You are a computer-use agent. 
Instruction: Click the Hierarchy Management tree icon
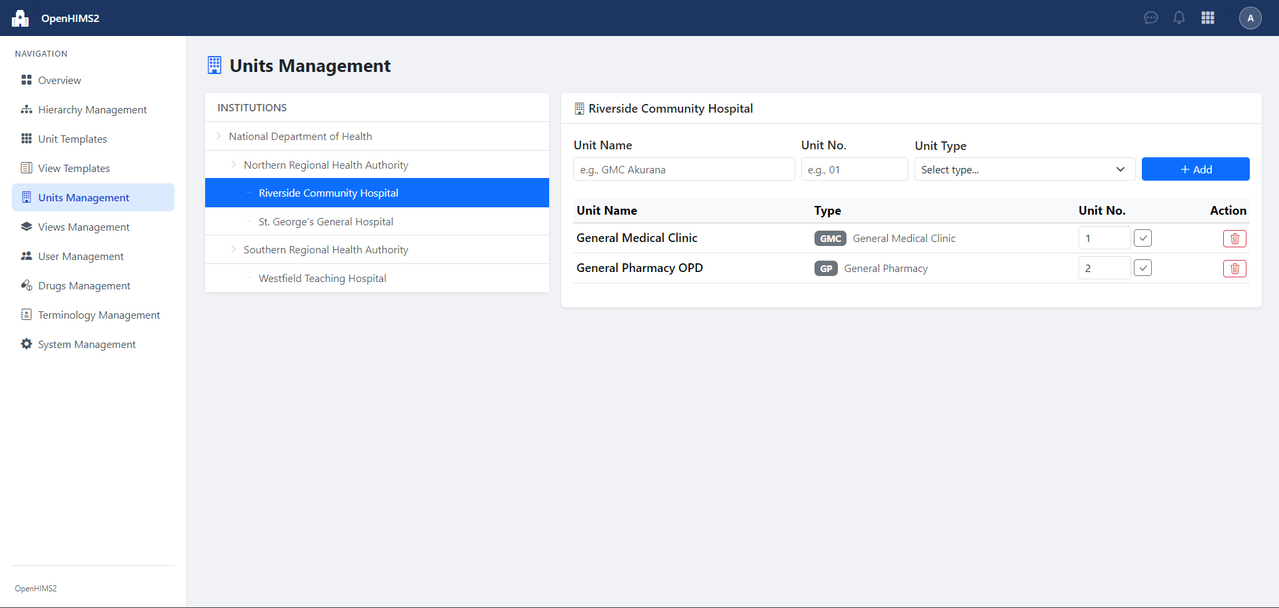tap(27, 109)
